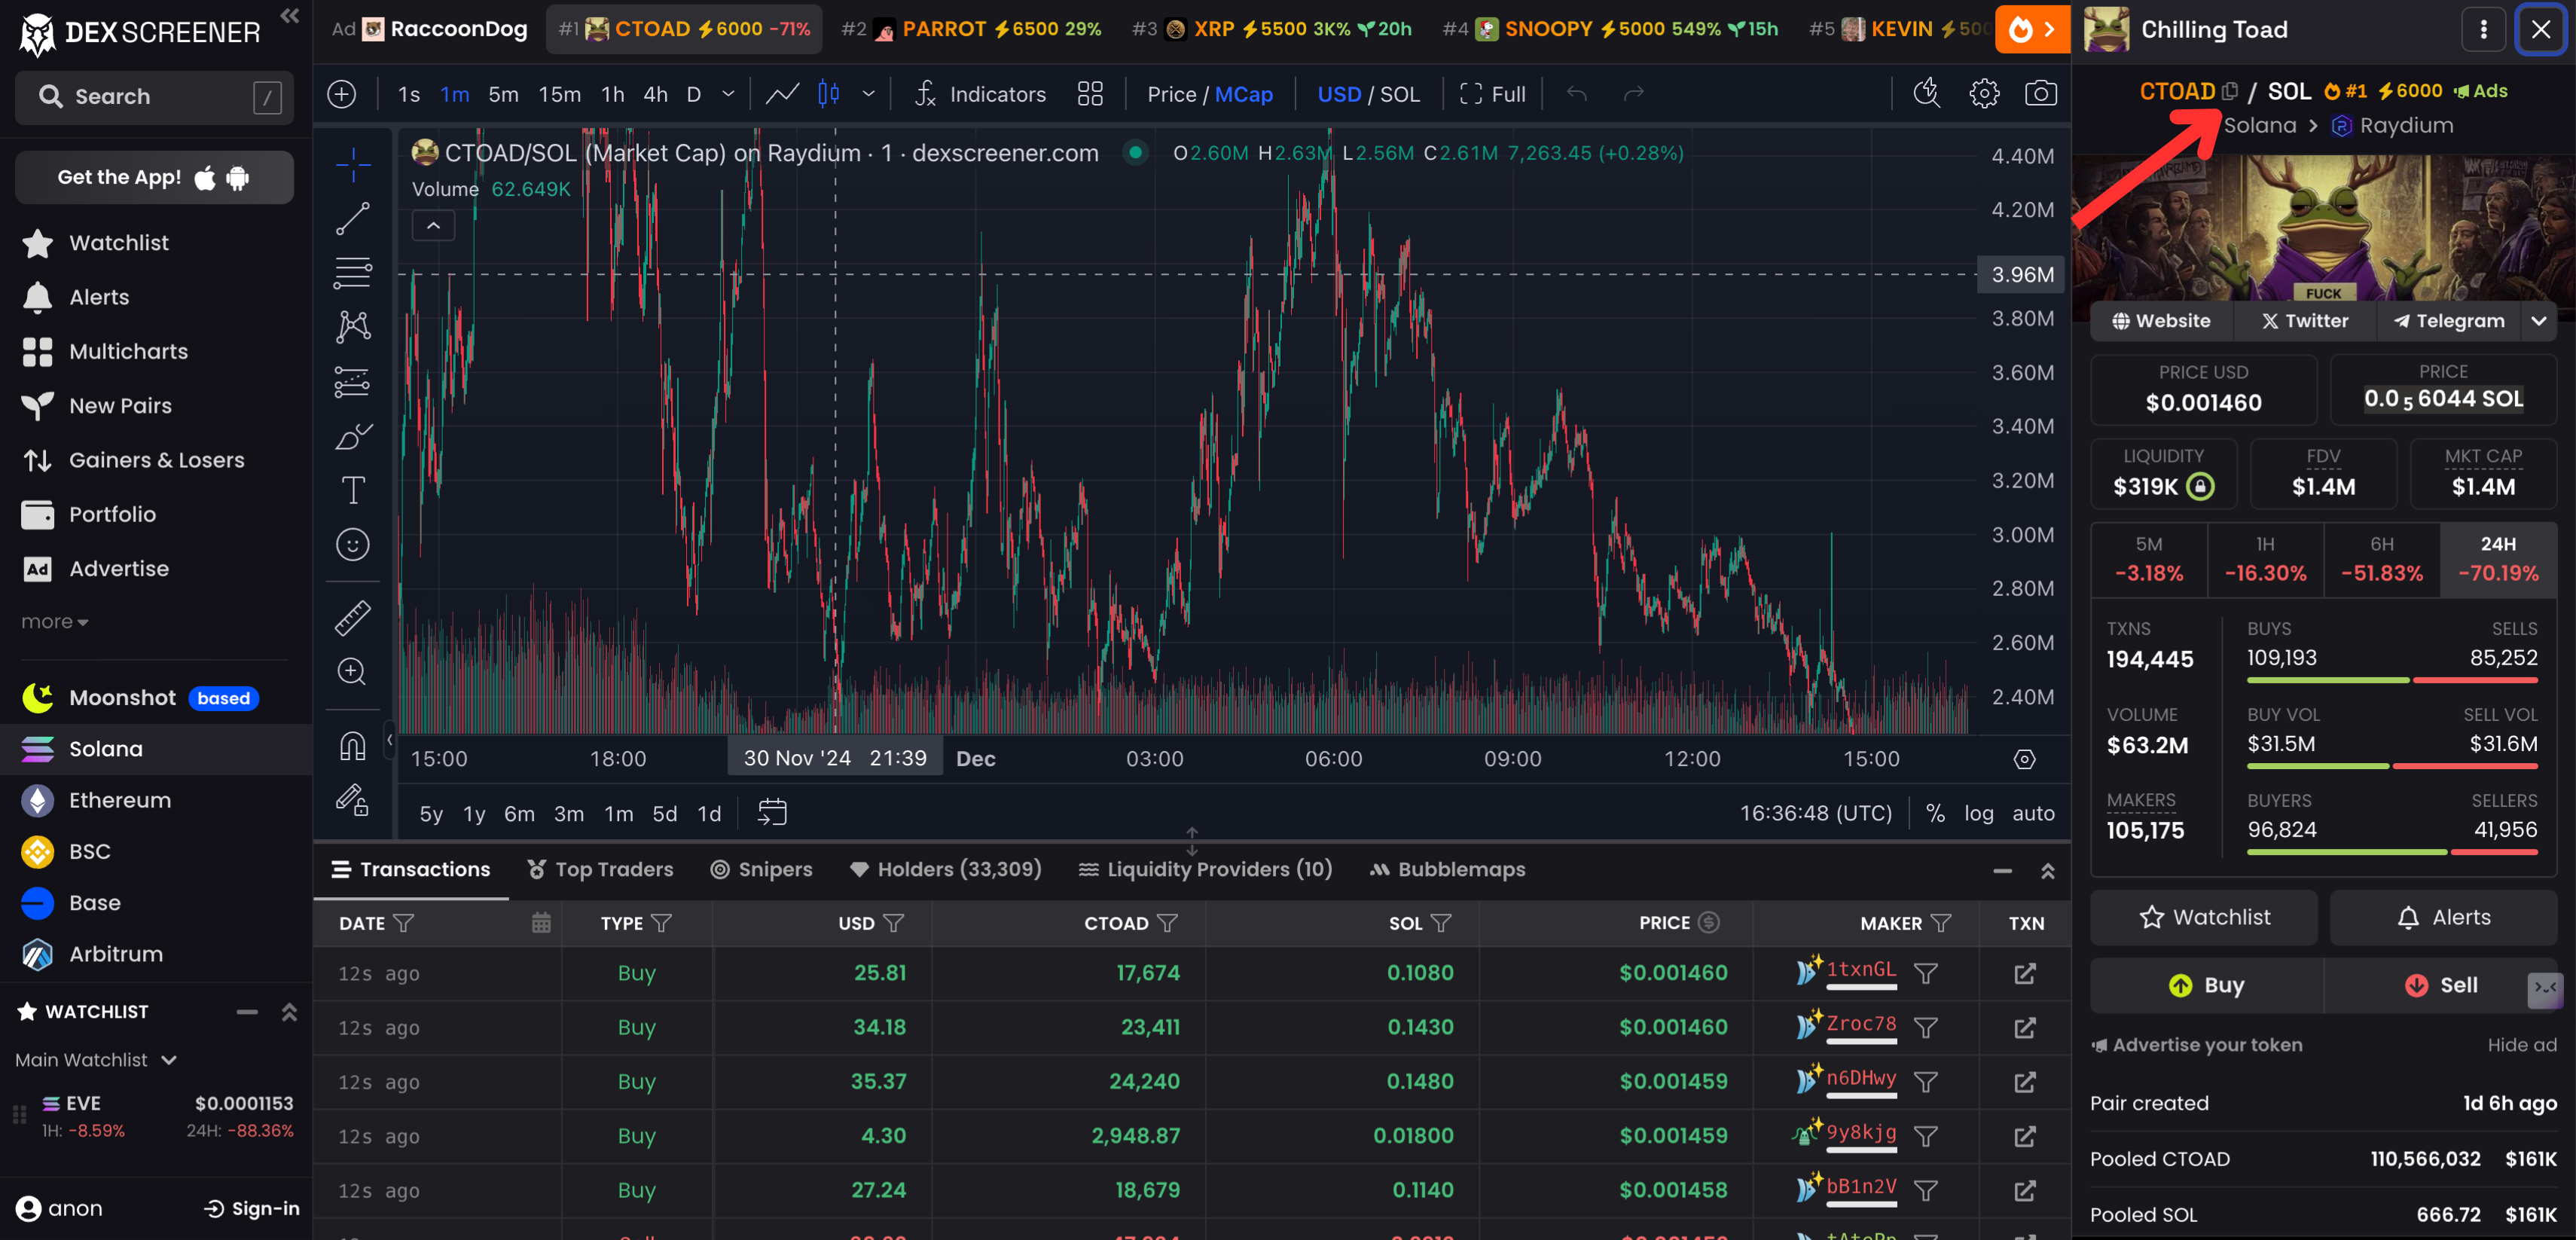Open the three-dot options menu
2576x1240 pixels.
coord(2483,30)
